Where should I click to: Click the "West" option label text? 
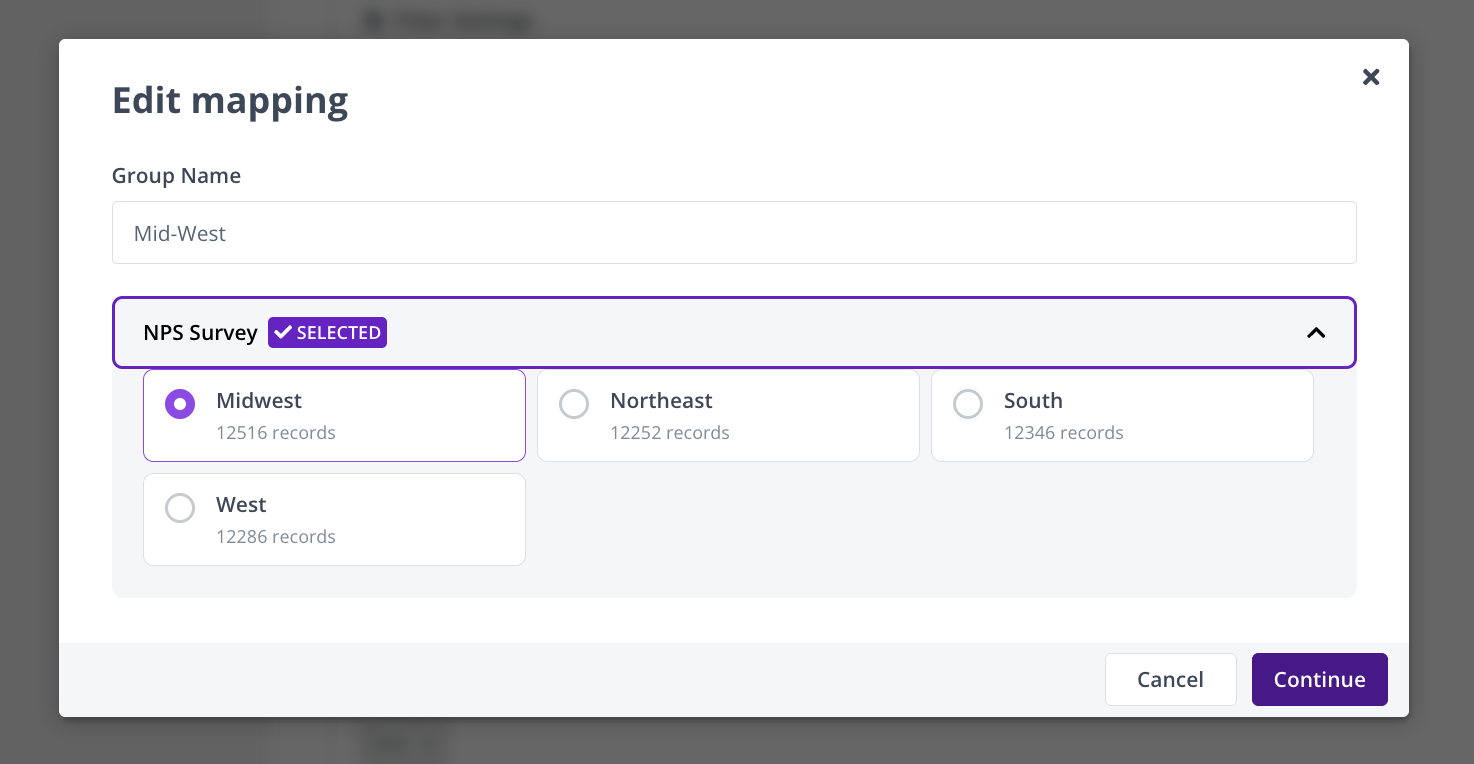241,505
